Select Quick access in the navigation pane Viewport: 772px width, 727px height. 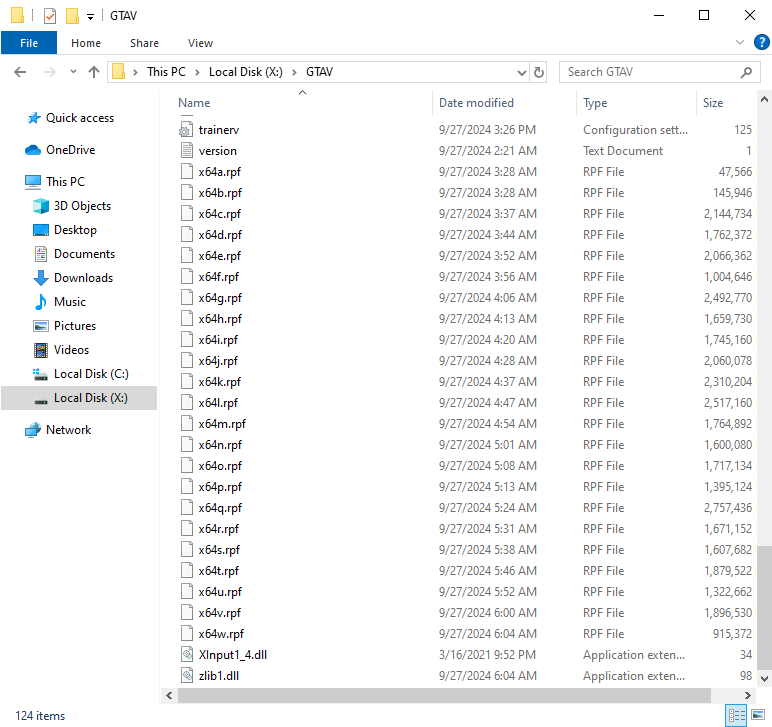(79, 118)
